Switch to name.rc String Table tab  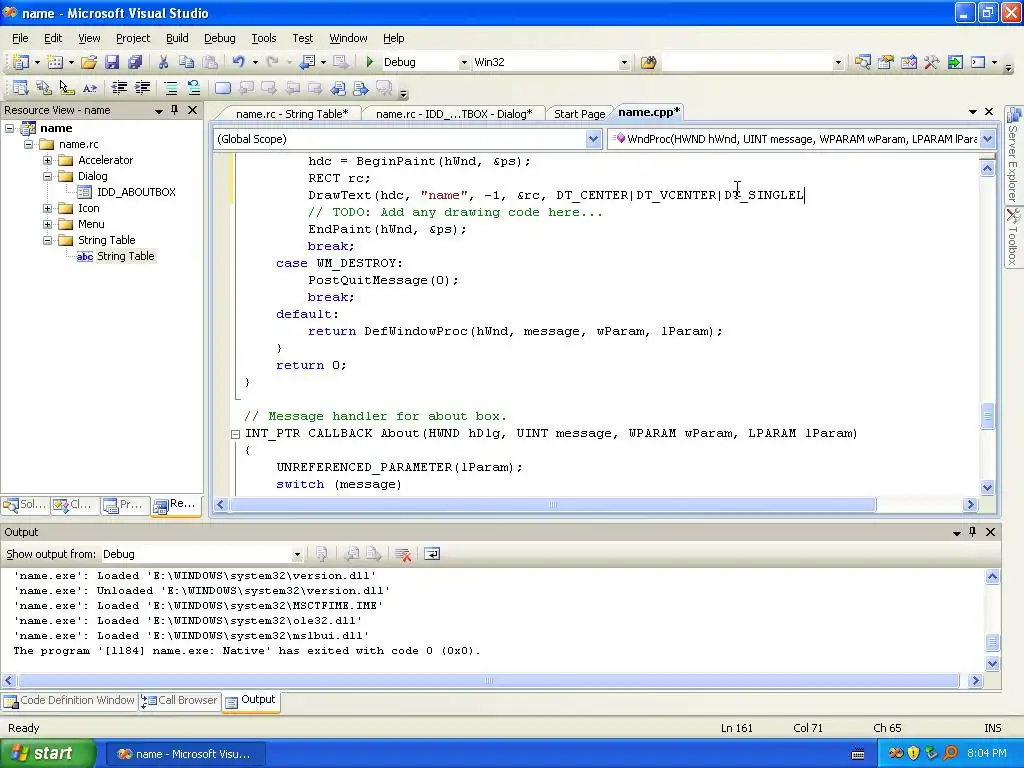pos(292,114)
